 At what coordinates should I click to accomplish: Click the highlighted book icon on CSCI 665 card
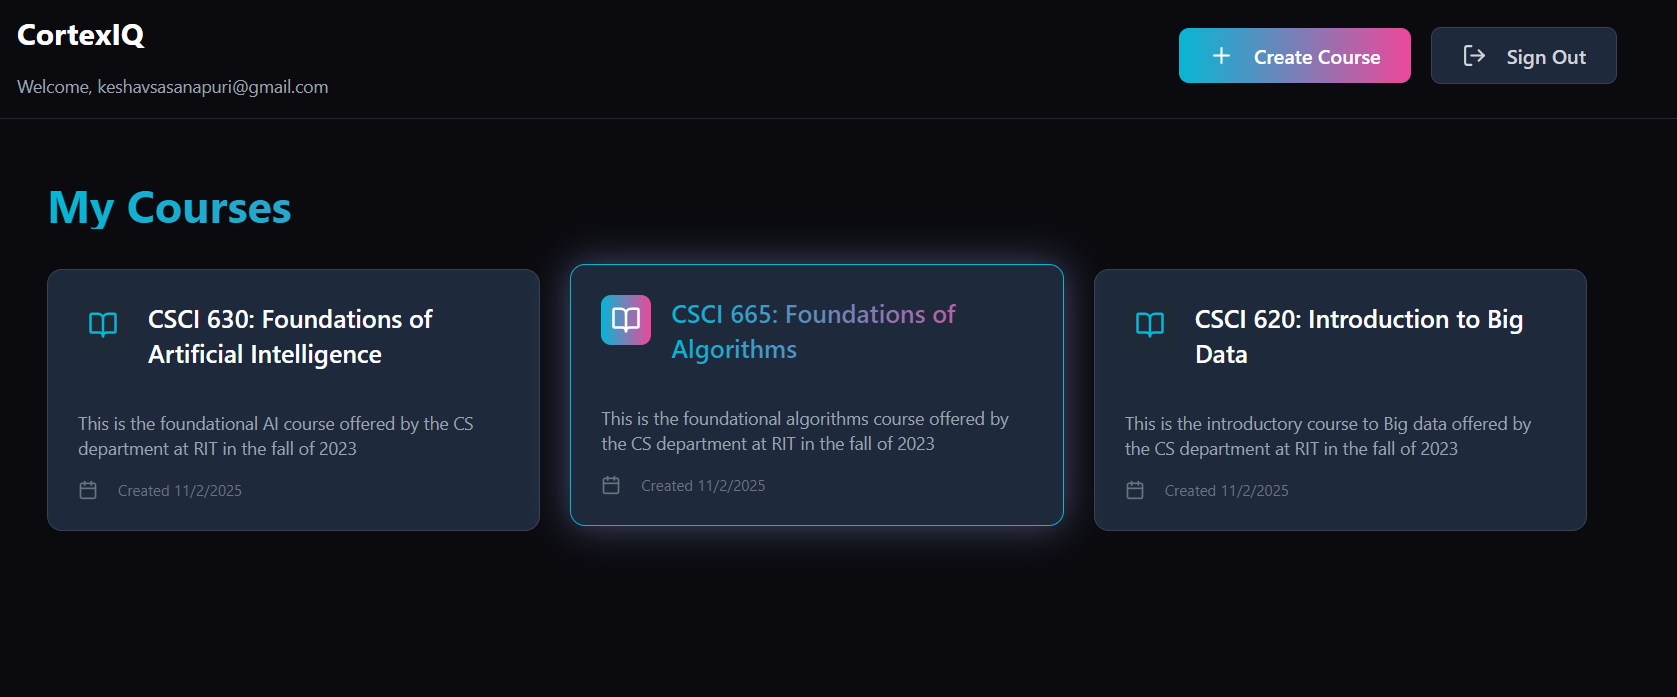(x=626, y=320)
